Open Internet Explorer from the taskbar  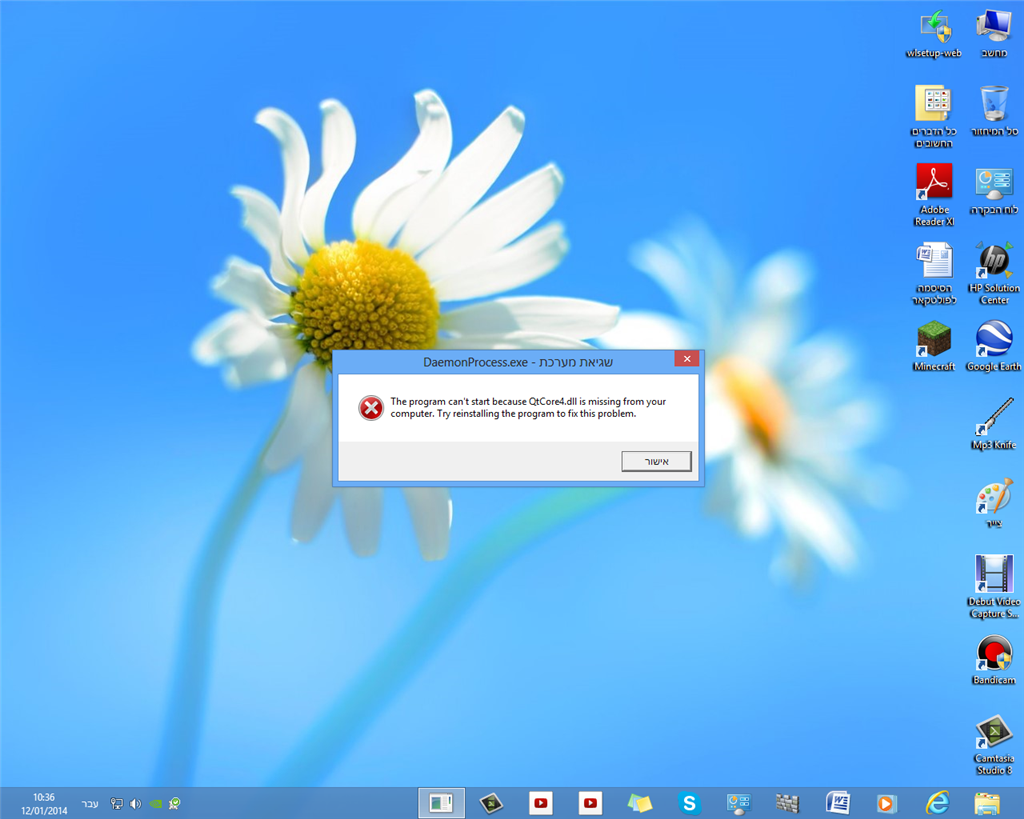pyautogui.click(x=936, y=803)
